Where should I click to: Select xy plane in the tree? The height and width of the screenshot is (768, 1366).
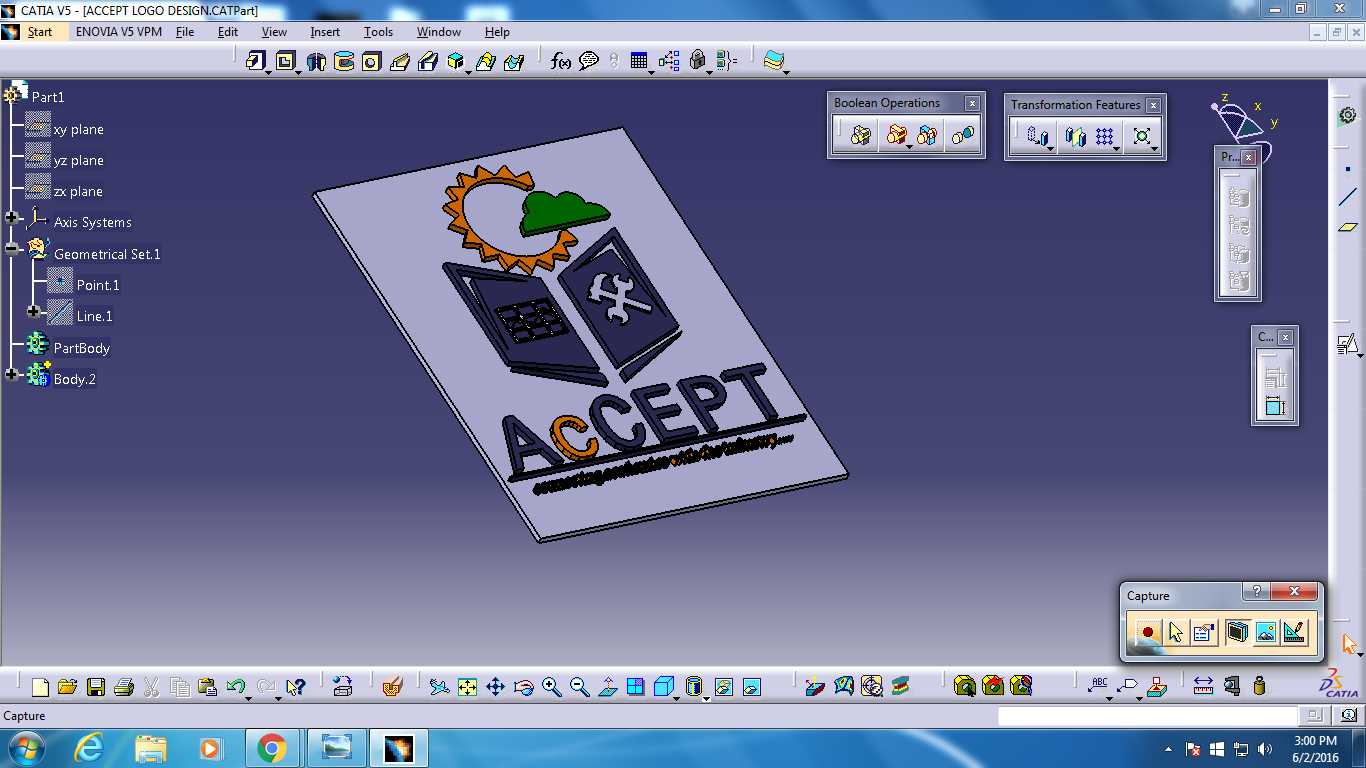click(79, 129)
